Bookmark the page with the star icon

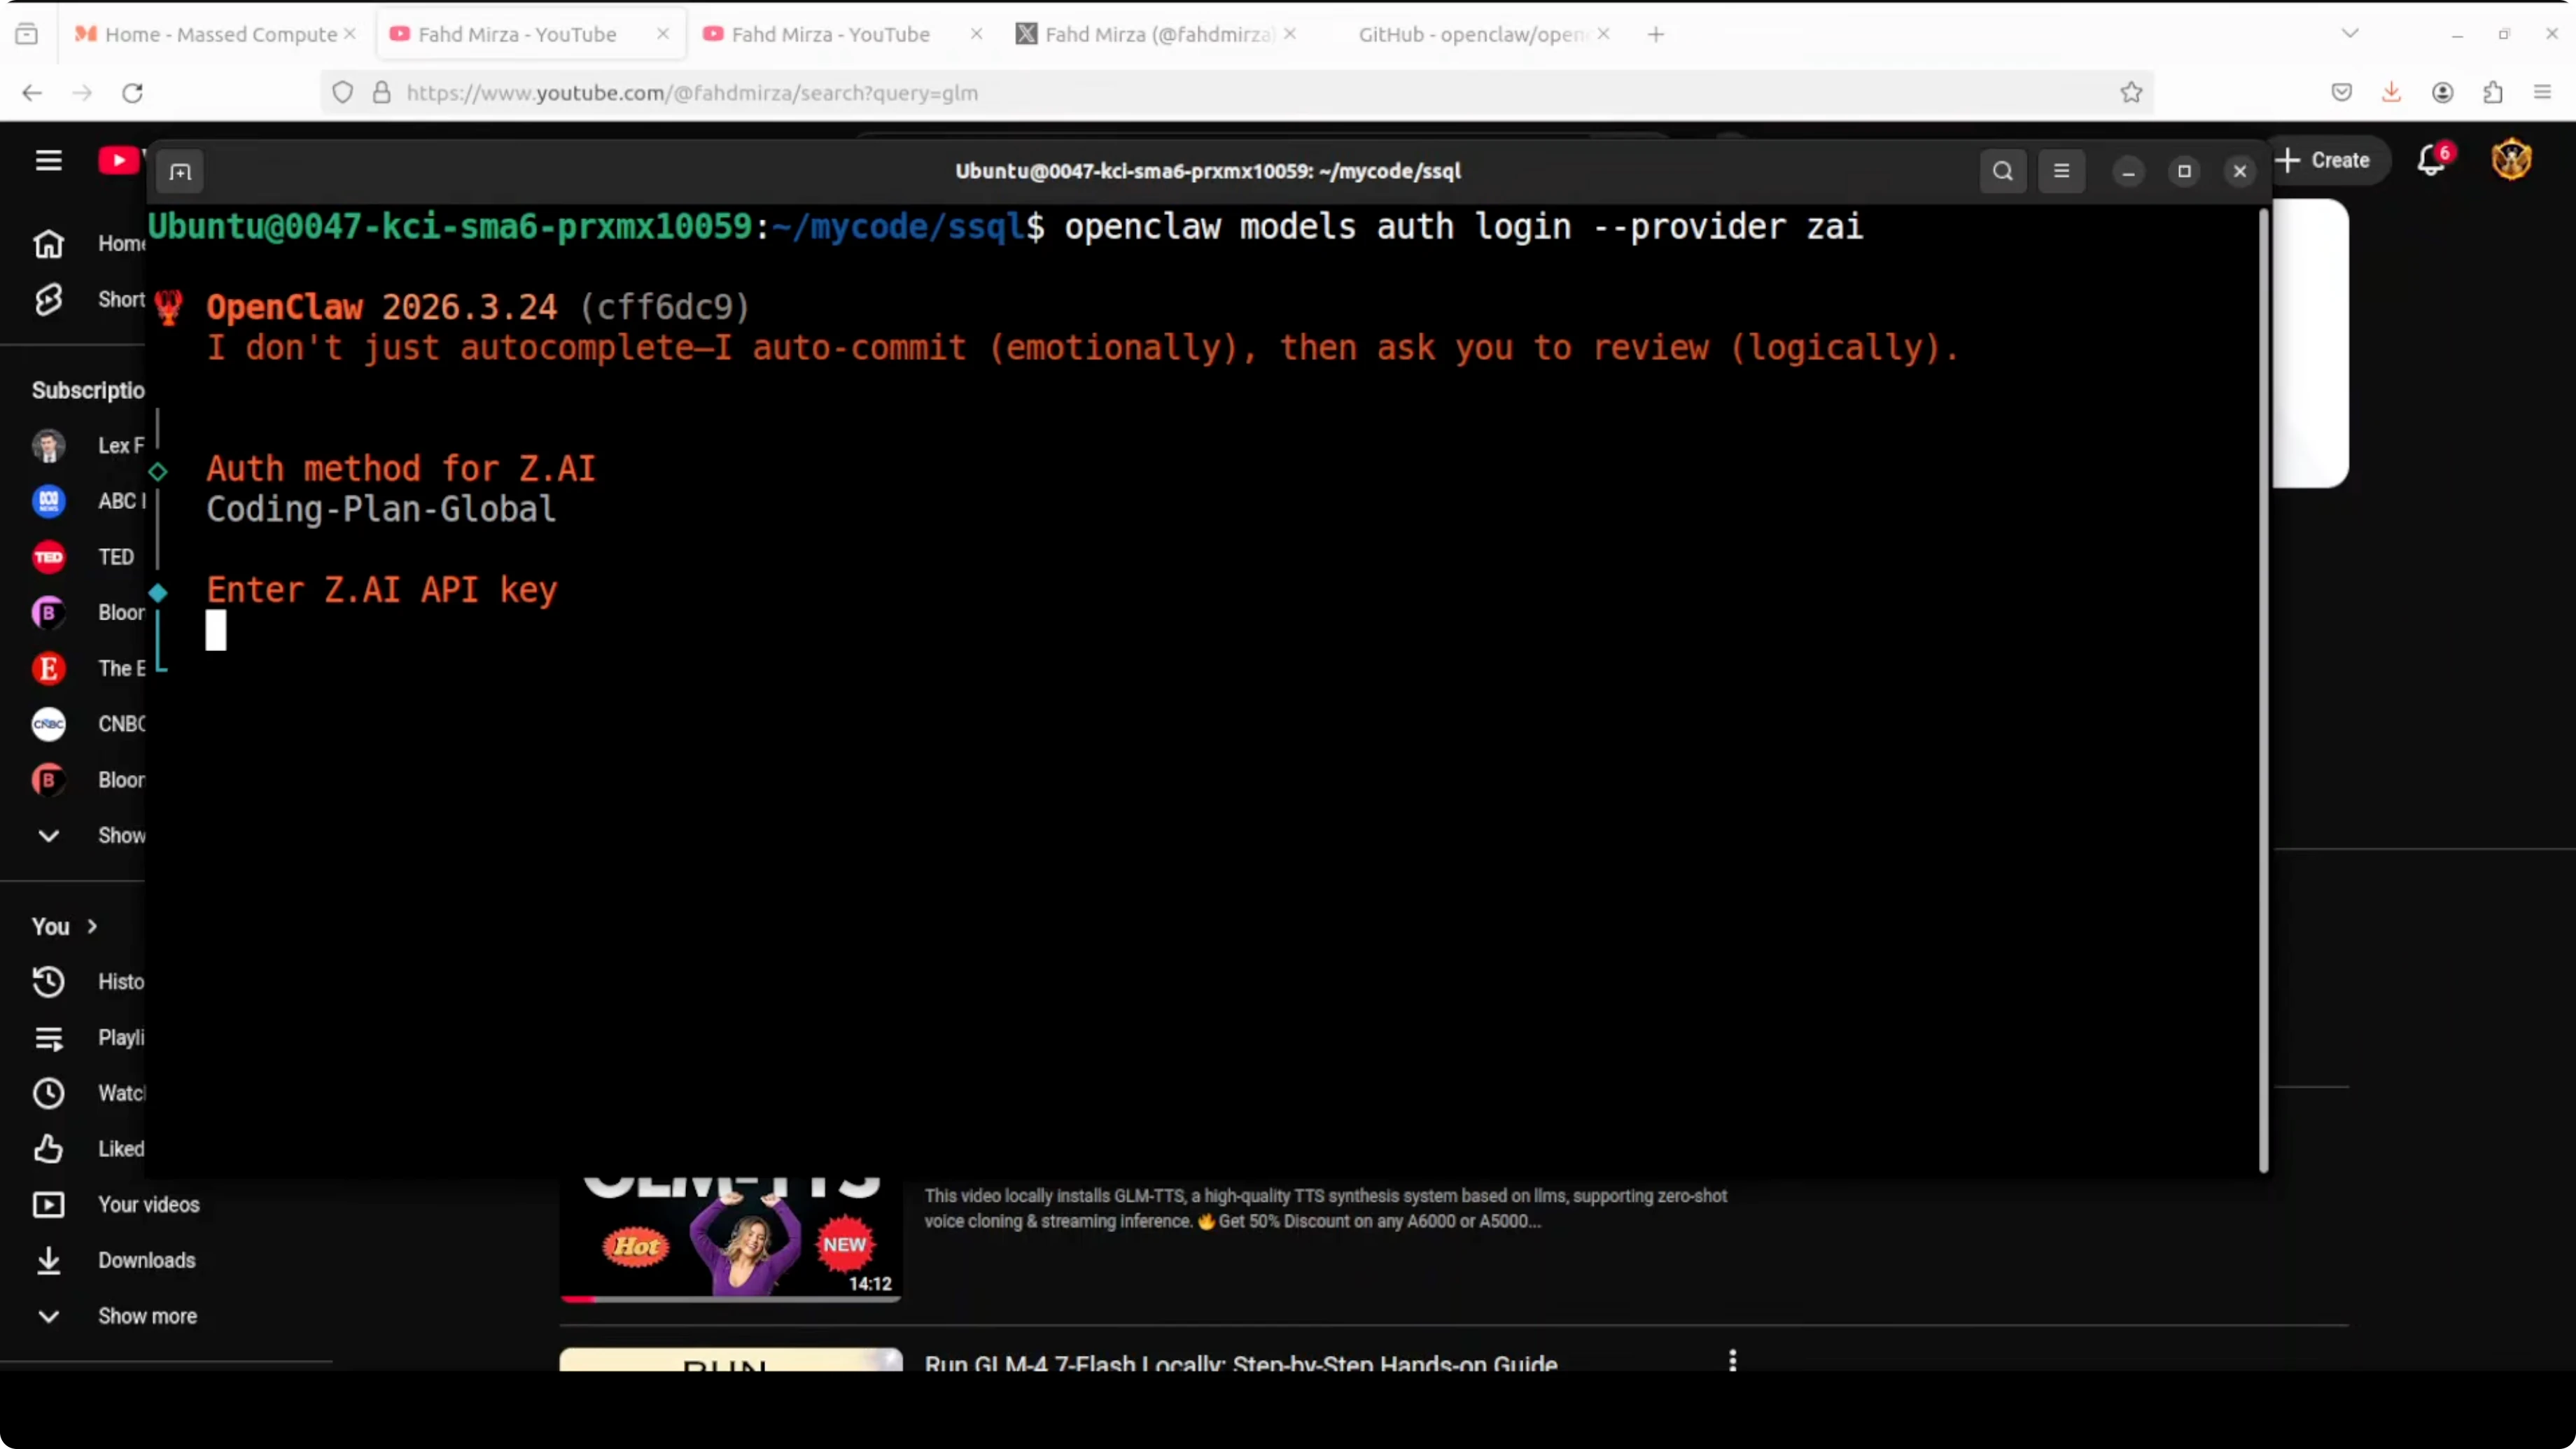(x=2131, y=92)
